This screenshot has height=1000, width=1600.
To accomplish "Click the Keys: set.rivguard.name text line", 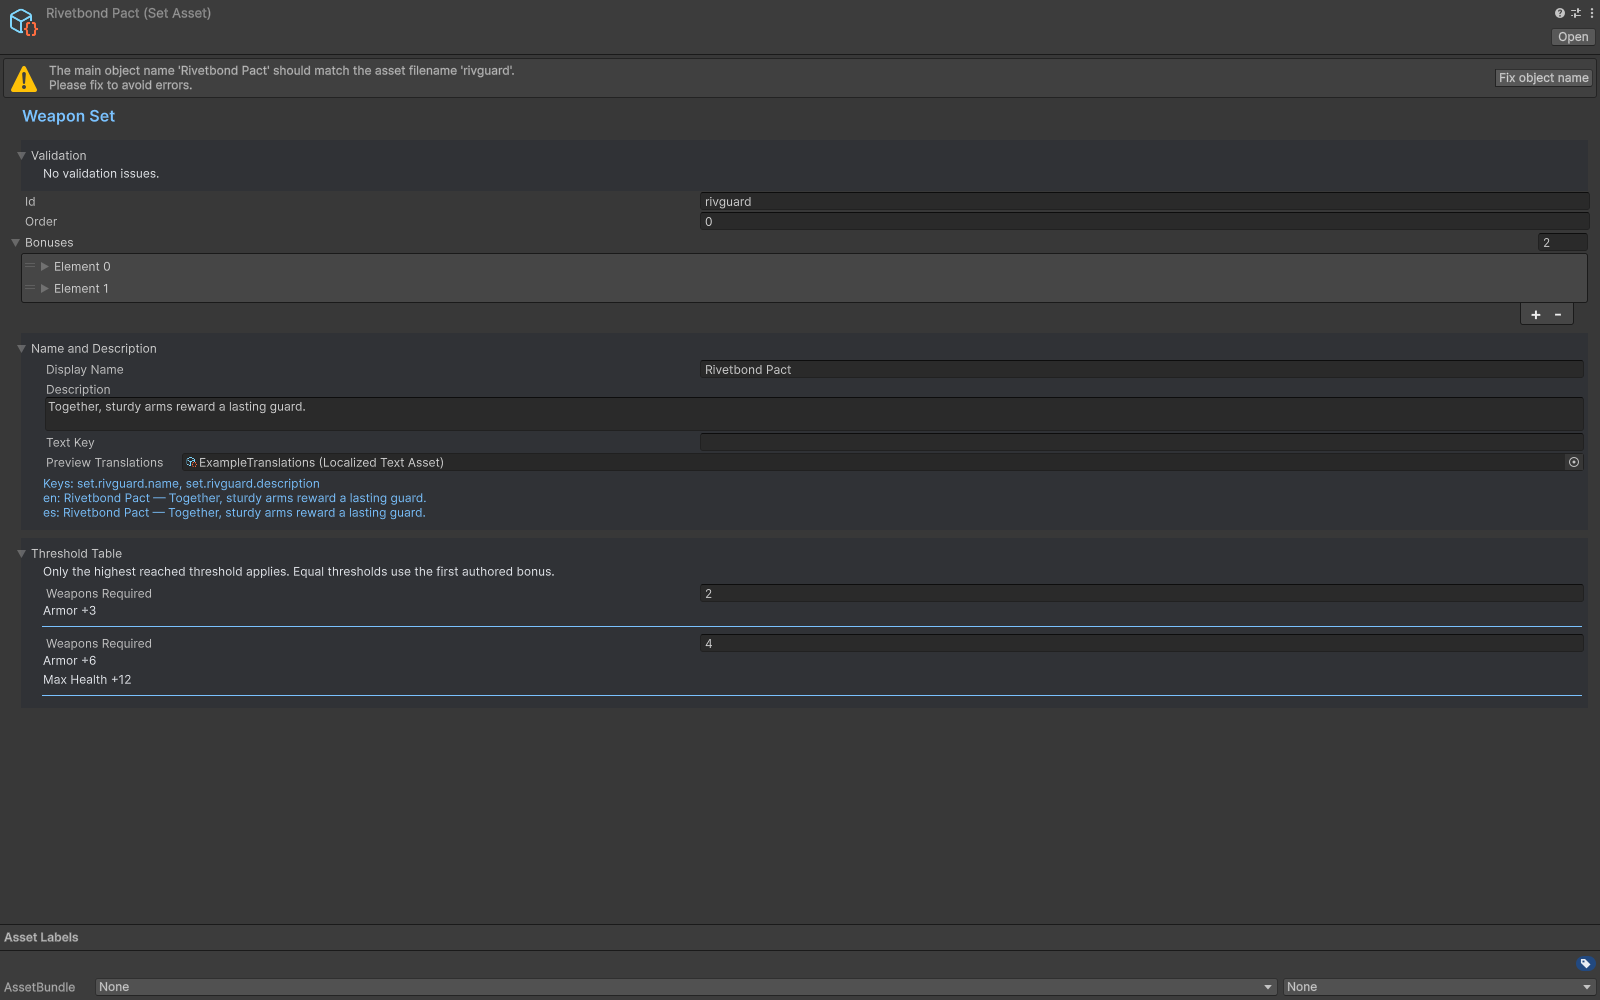I will pyautogui.click(x=181, y=483).
